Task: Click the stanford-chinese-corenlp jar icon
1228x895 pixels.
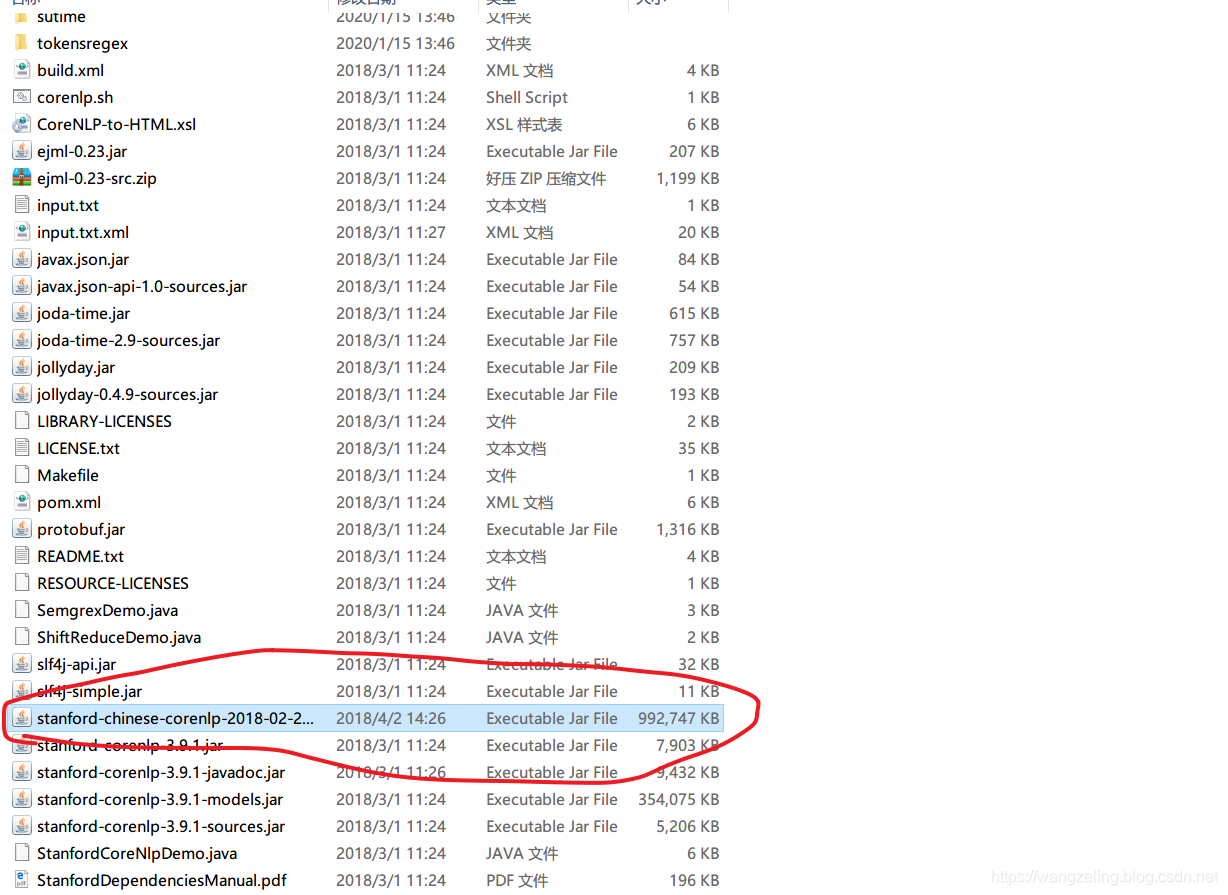Action: 21,718
